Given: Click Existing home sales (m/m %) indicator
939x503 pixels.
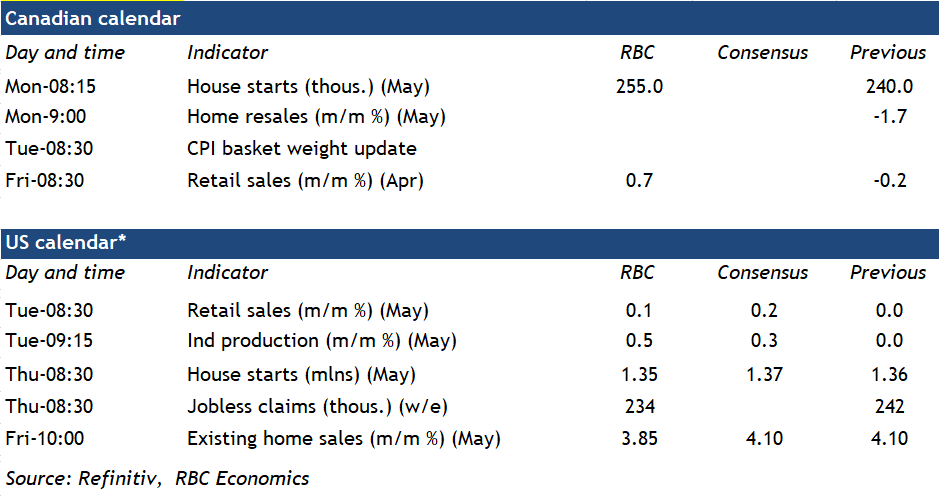Looking at the screenshot, I should click(343, 438).
